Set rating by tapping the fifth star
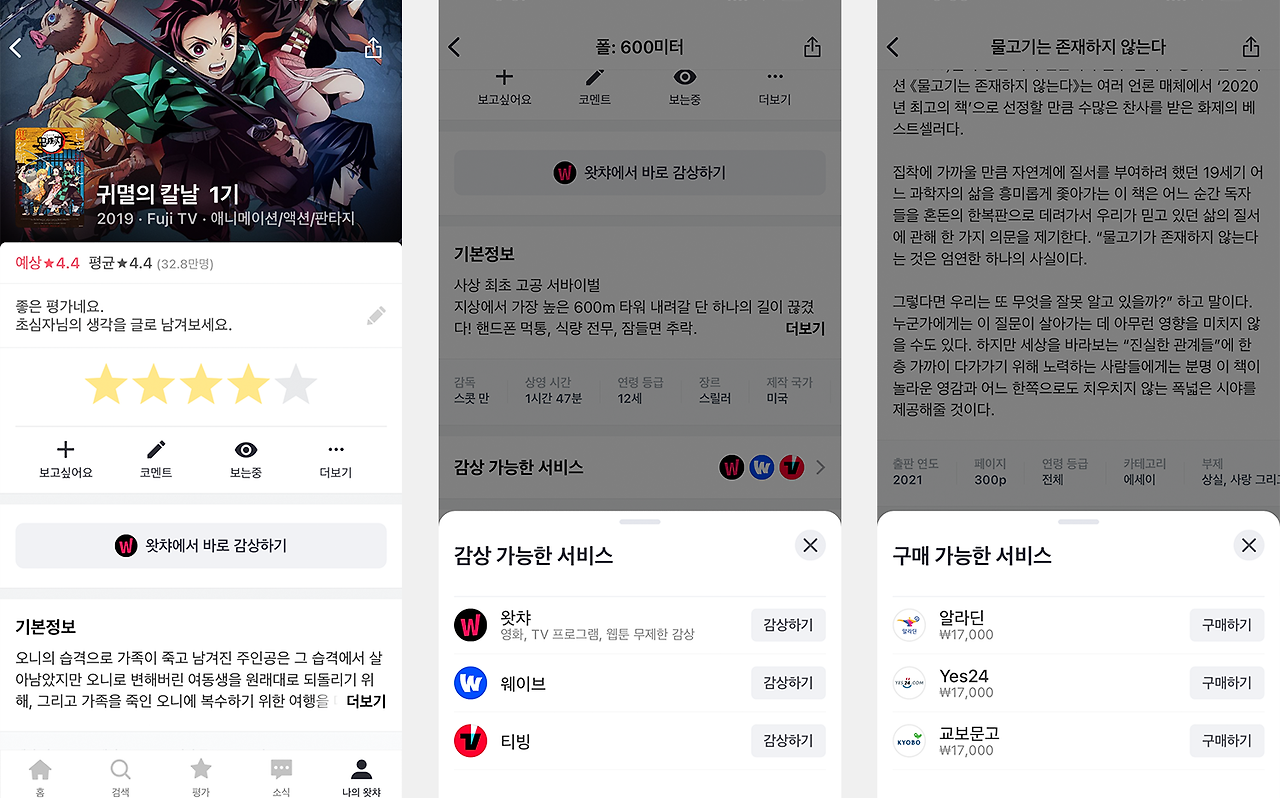 295,385
